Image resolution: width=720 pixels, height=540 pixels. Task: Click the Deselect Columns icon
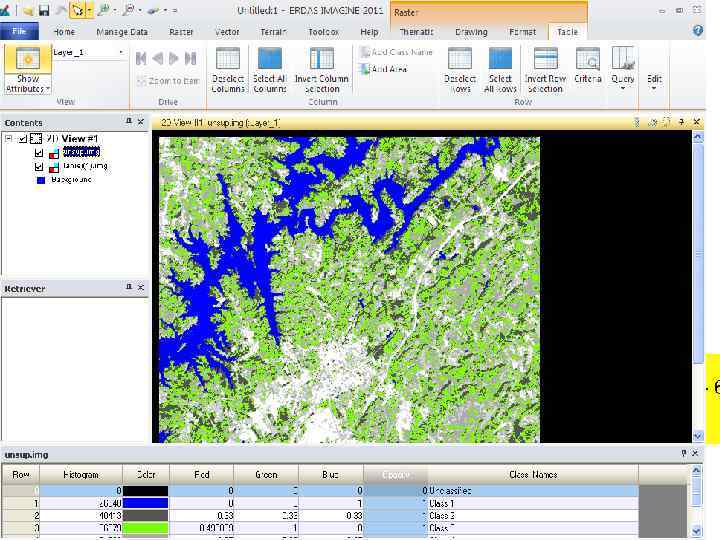coord(228,59)
